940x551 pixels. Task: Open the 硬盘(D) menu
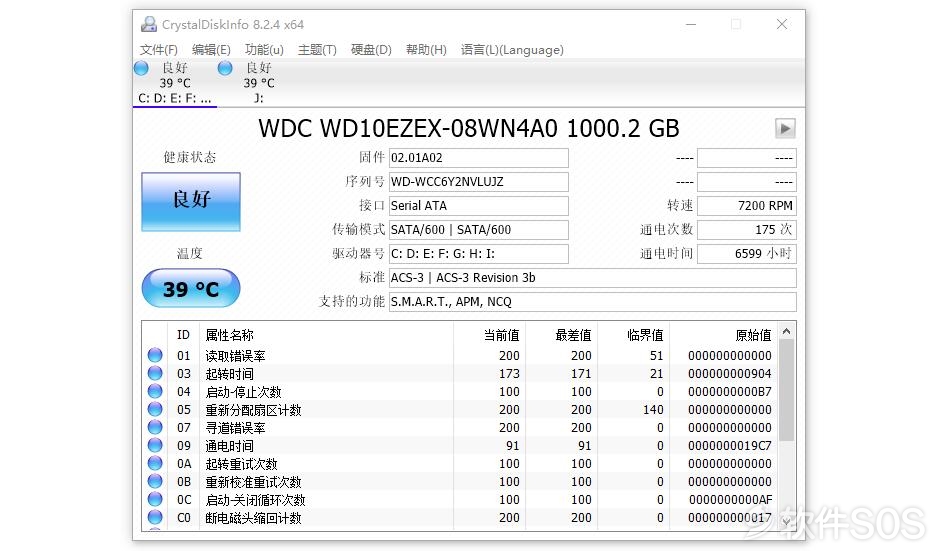pos(371,50)
